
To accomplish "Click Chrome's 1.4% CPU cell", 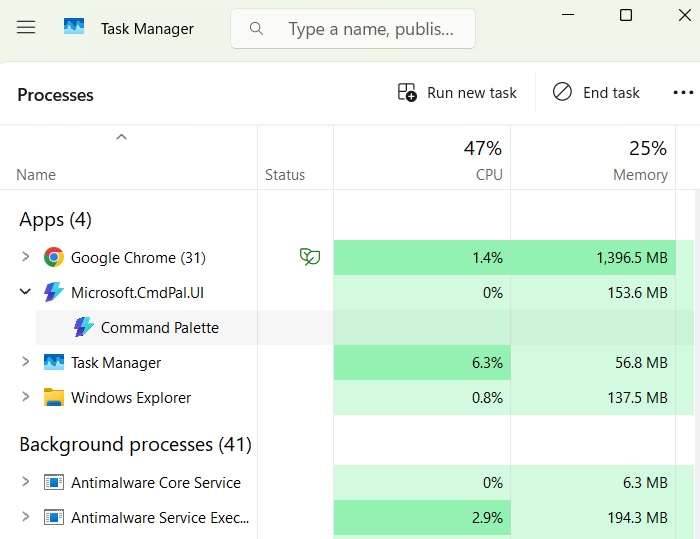I will coord(422,257).
